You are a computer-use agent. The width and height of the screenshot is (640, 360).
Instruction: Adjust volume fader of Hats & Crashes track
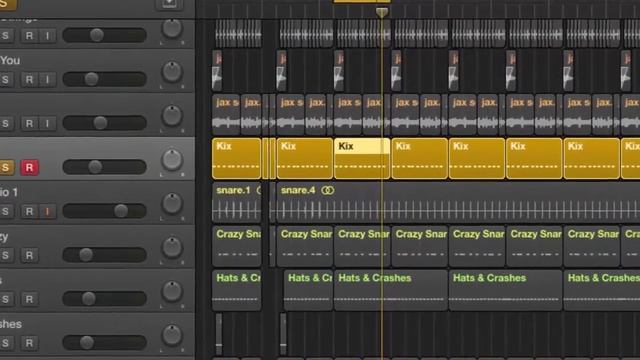coord(89,298)
